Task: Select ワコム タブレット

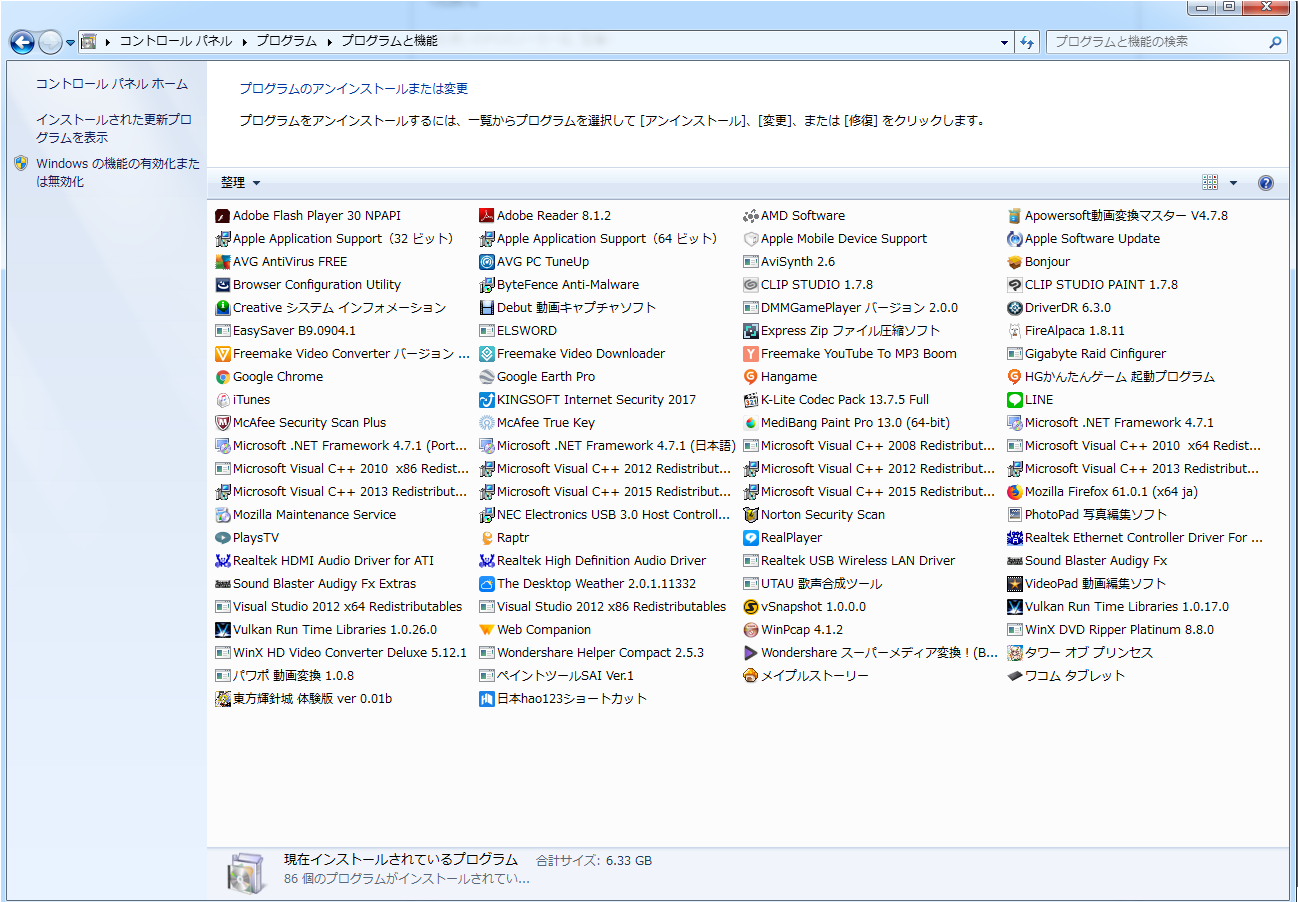Action: 1067,676
